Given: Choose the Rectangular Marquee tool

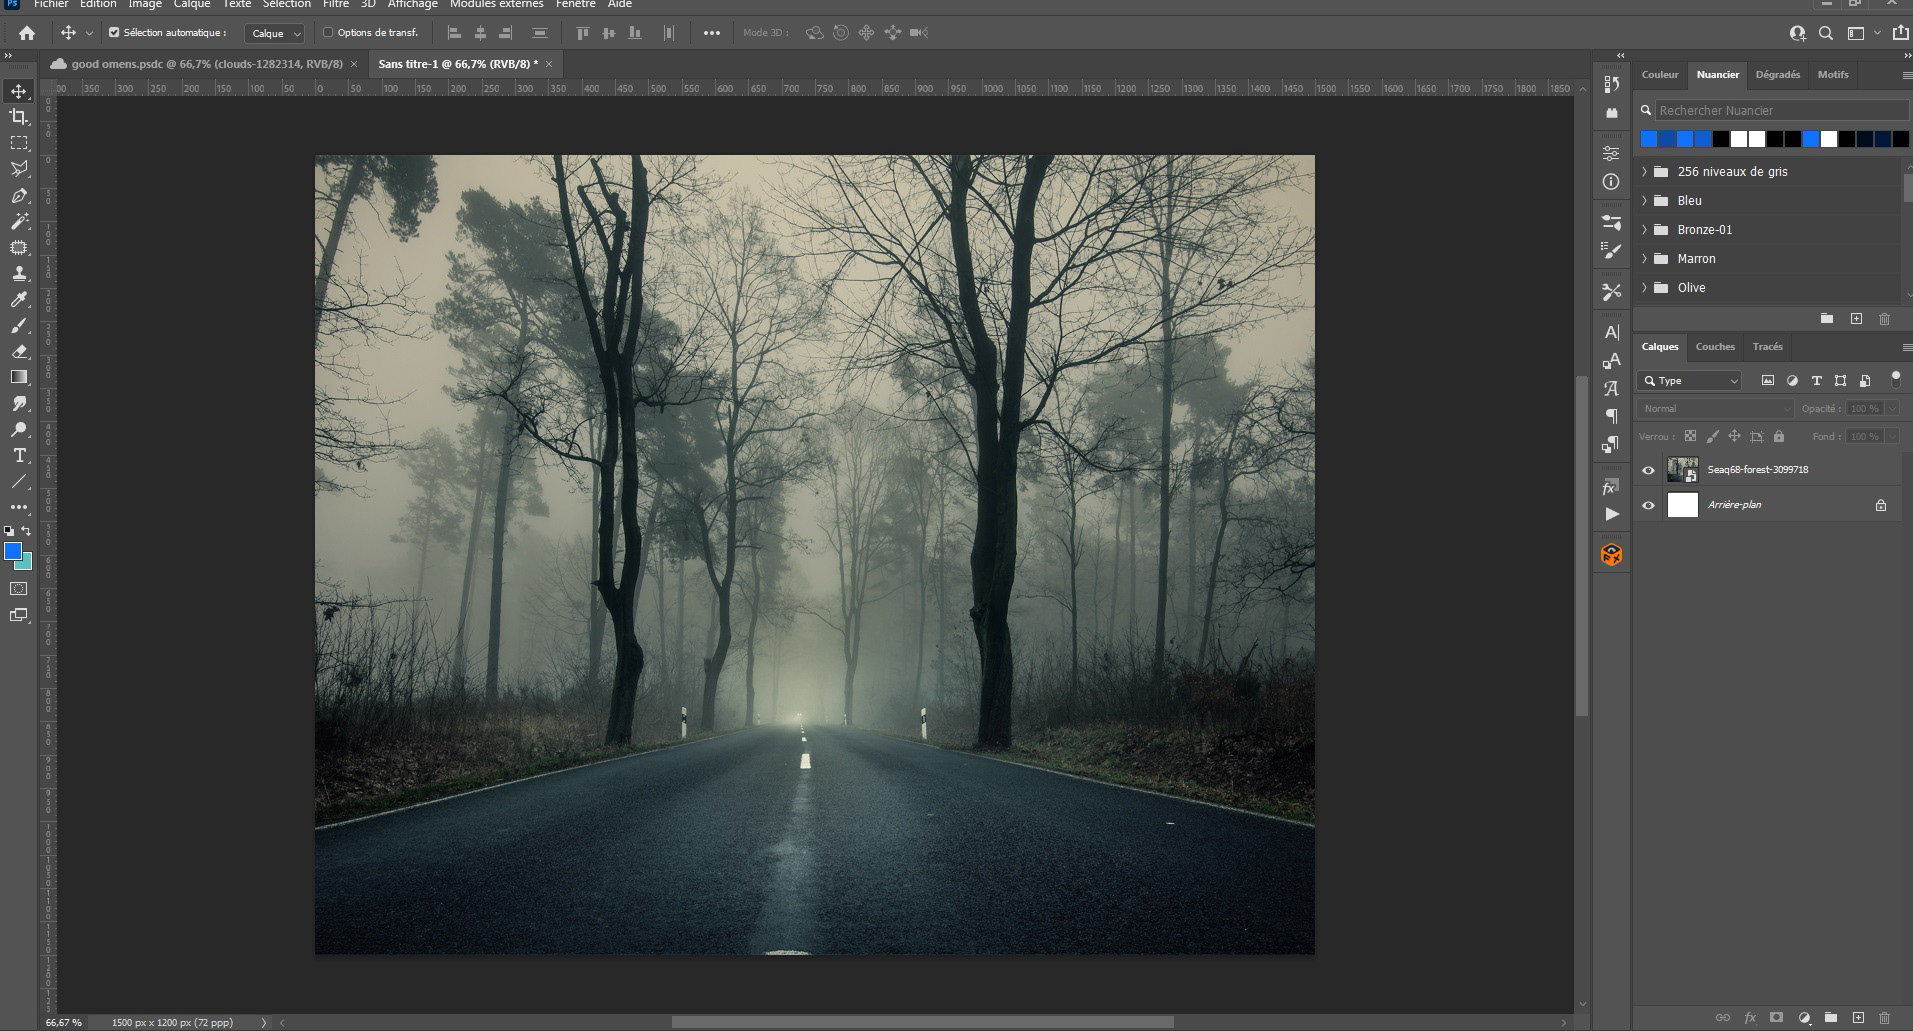Looking at the screenshot, I should coord(19,143).
